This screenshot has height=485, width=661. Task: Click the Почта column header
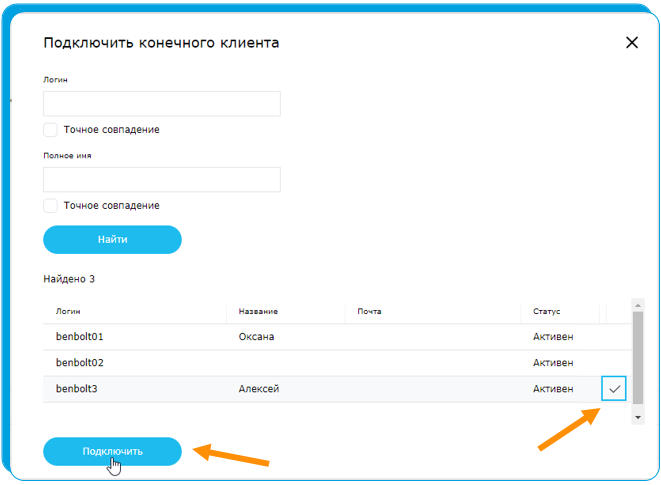click(370, 312)
